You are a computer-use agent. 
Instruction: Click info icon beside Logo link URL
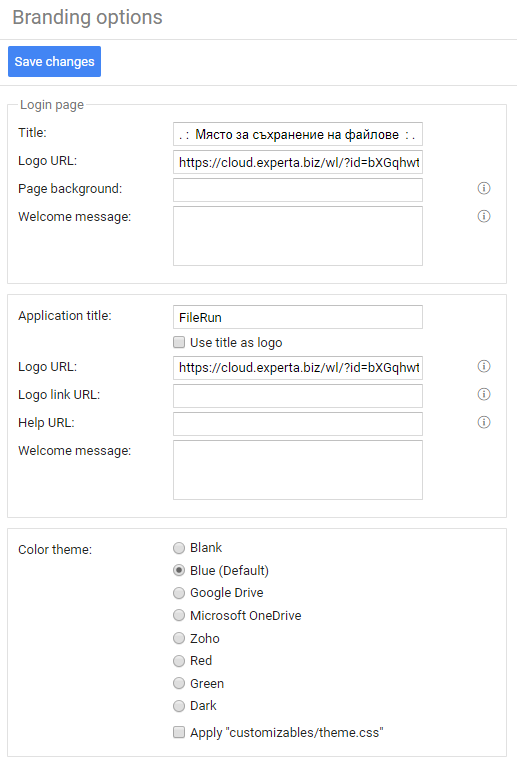click(x=483, y=394)
